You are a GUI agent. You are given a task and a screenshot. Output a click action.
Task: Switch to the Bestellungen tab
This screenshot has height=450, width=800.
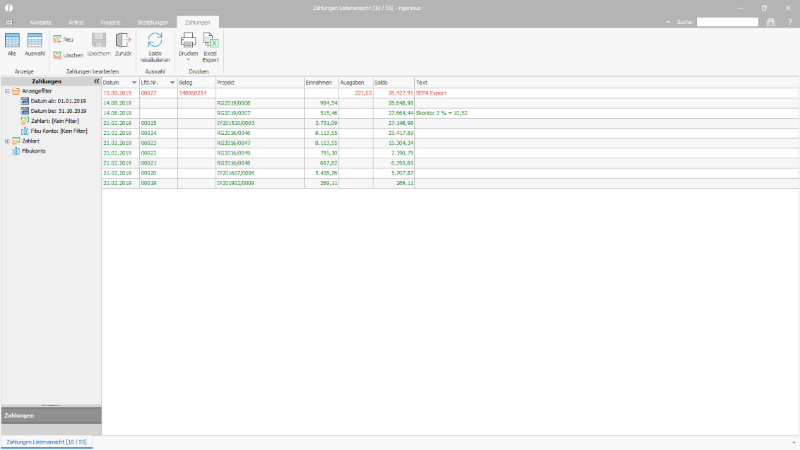point(153,22)
